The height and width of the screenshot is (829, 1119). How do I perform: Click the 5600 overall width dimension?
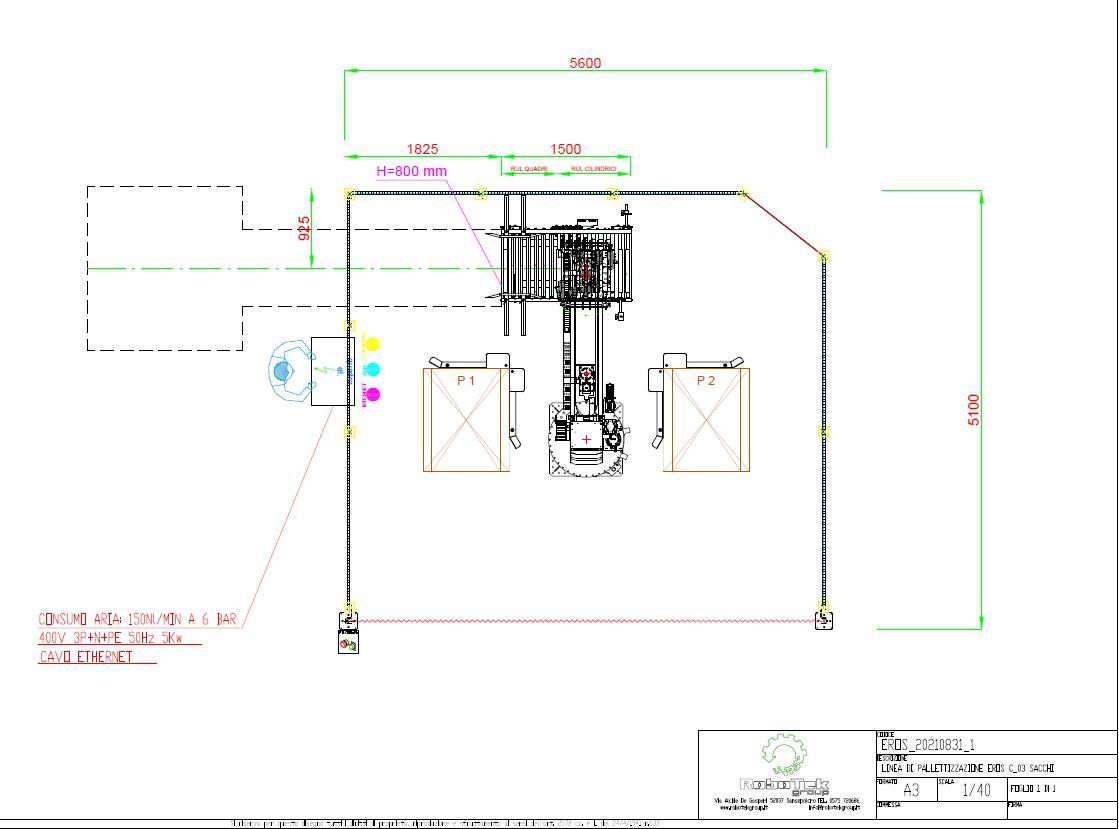click(x=585, y=63)
